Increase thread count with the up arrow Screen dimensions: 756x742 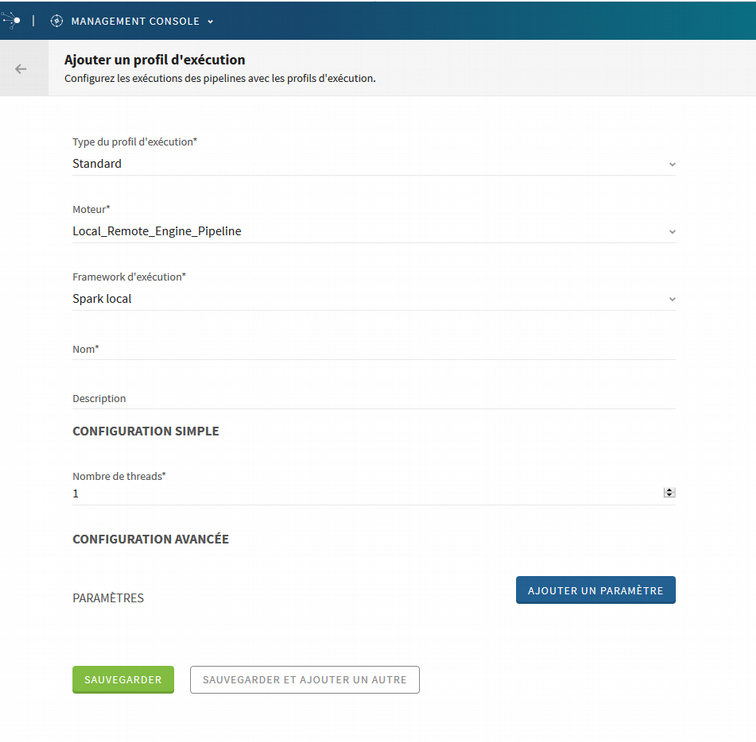(x=669, y=490)
